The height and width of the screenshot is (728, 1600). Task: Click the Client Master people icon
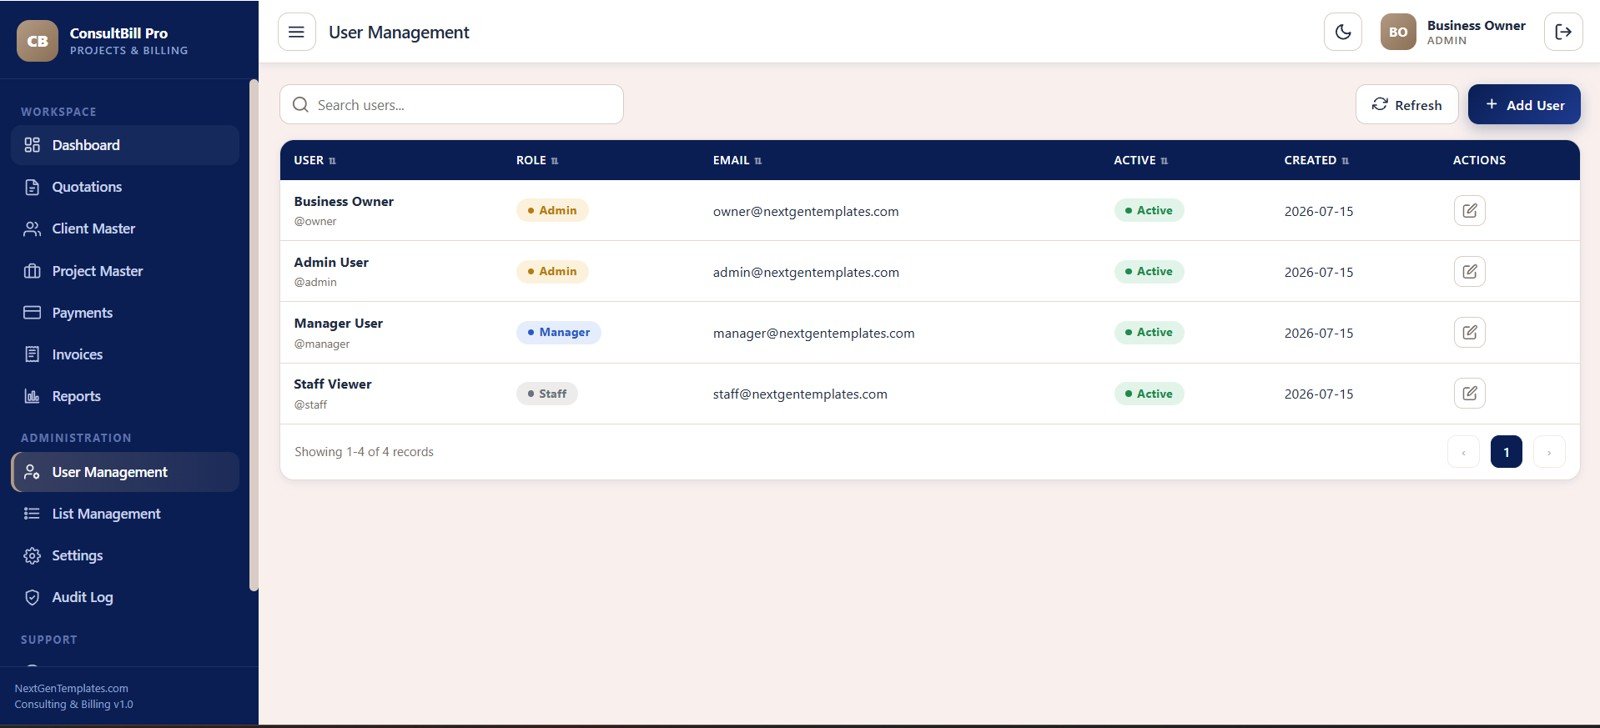32,229
